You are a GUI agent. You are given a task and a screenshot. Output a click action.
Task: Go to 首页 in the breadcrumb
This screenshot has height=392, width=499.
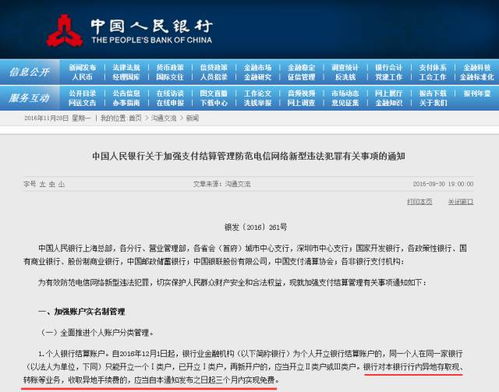click(135, 118)
